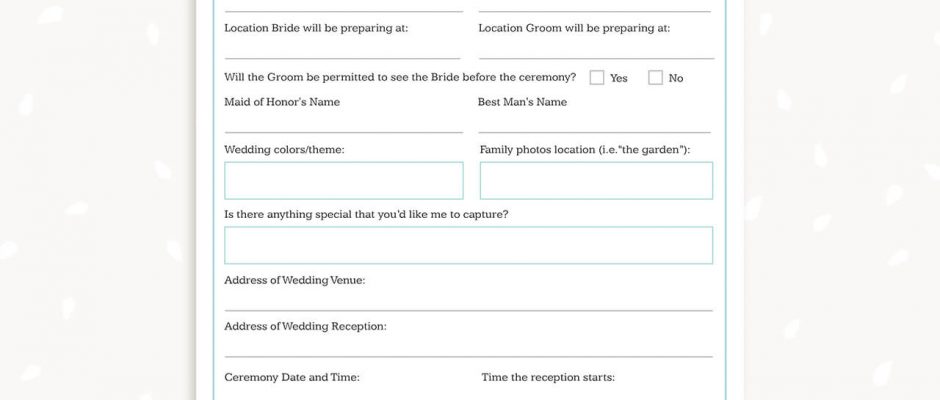Click the "Wedding colors/theme:" label
Image resolution: width=940 pixels, height=400 pixels.
(x=284, y=150)
